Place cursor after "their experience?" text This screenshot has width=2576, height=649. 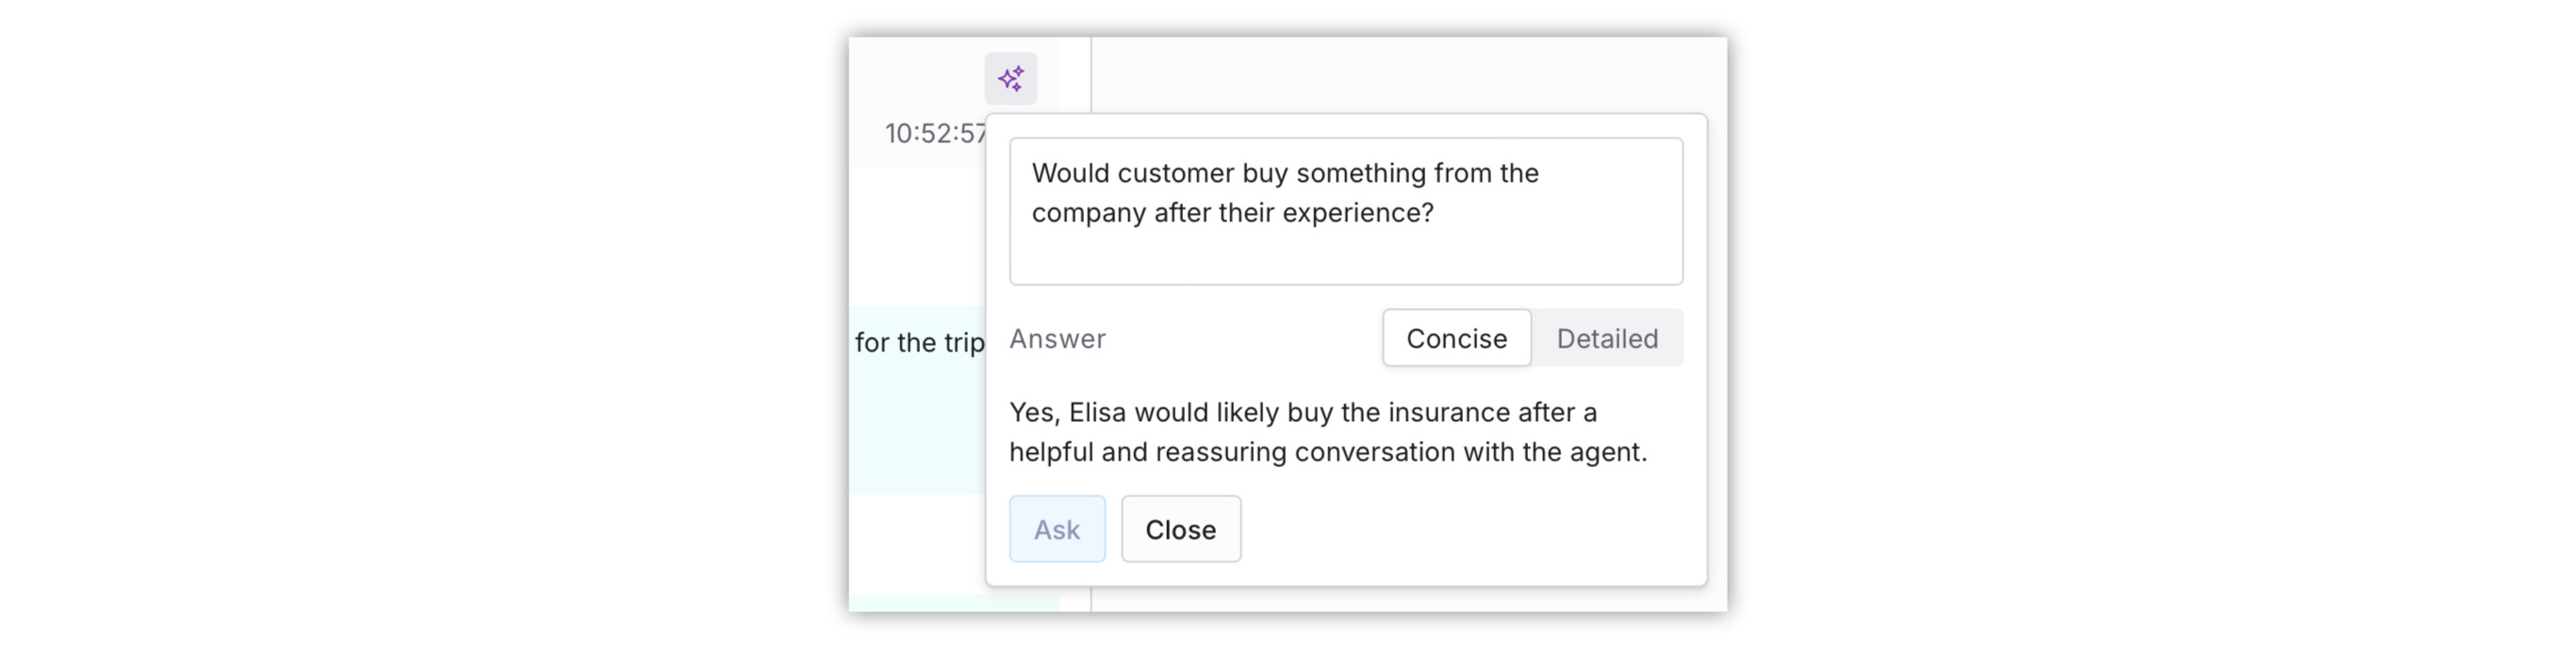coord(1436,213)
